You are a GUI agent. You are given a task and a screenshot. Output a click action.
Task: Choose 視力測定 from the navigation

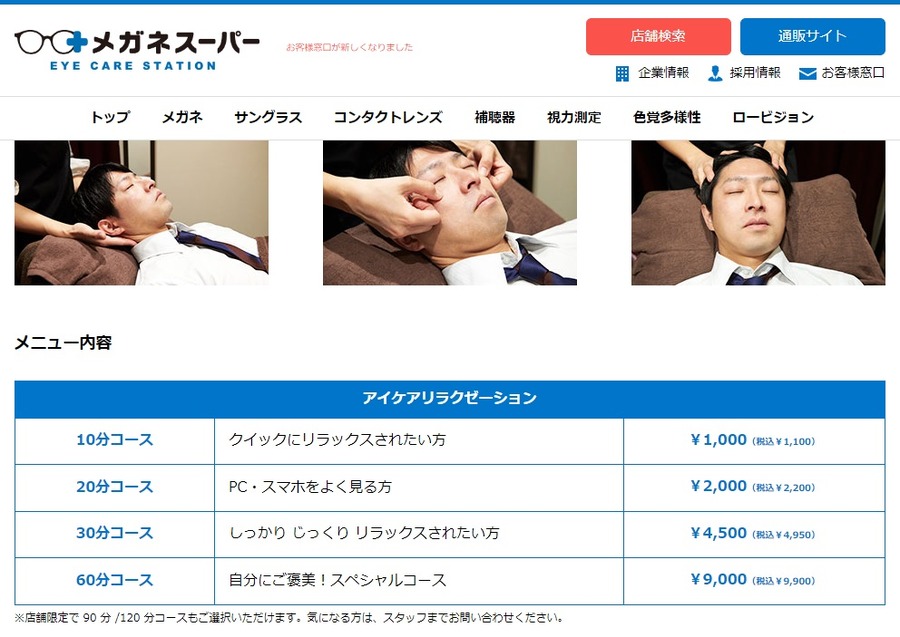[574, 118]
